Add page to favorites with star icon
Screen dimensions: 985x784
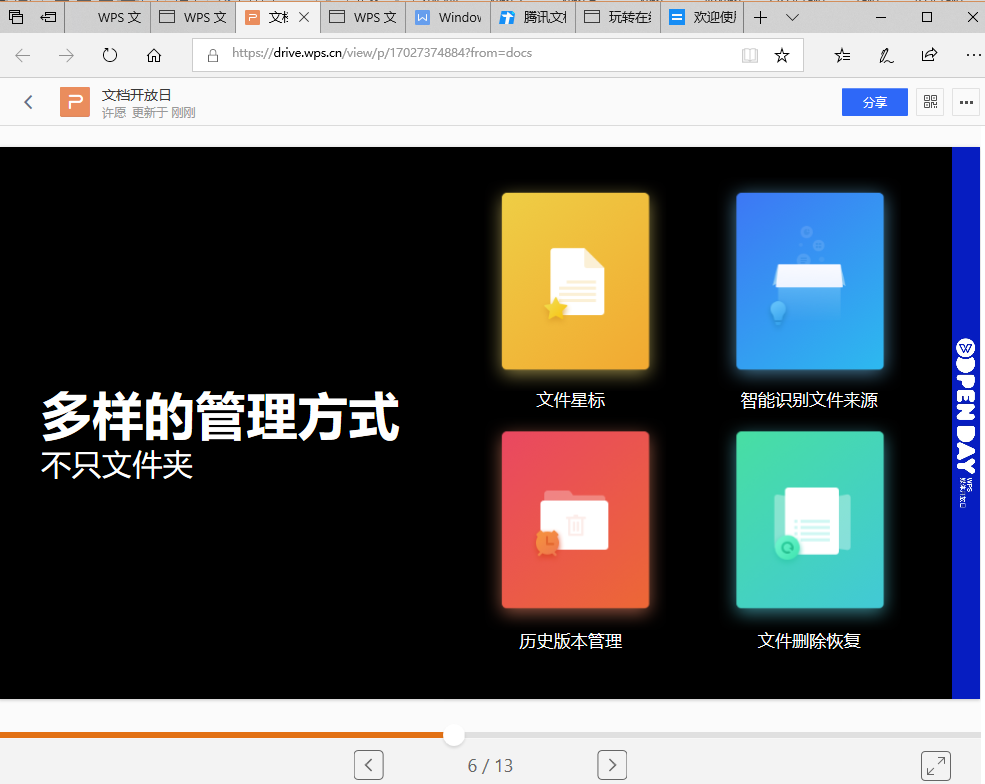tap(782, 55)
